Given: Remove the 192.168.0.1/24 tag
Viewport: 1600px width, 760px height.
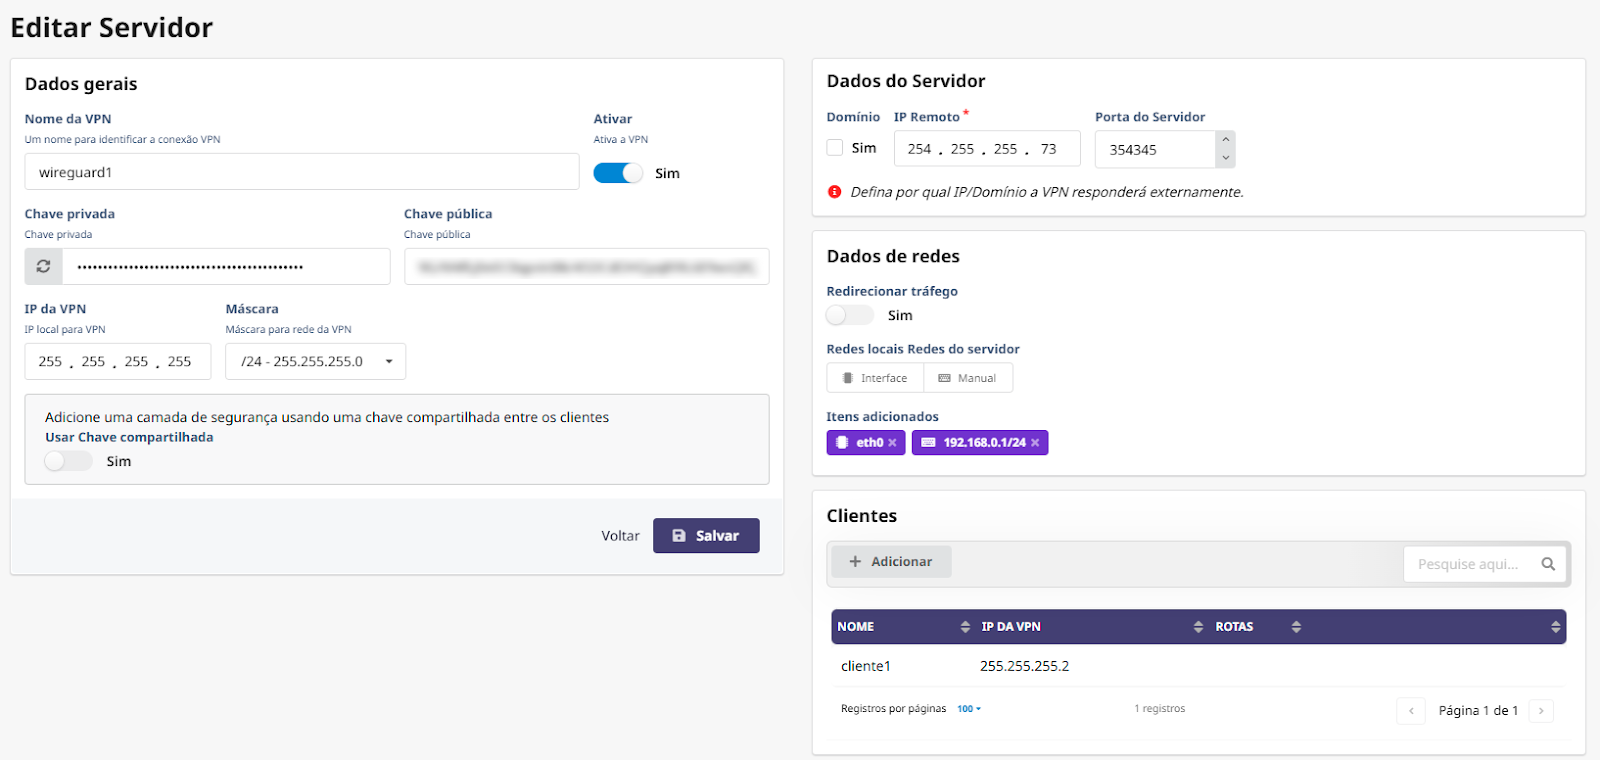Looking at the screenshot, I should click(1035, 443).
